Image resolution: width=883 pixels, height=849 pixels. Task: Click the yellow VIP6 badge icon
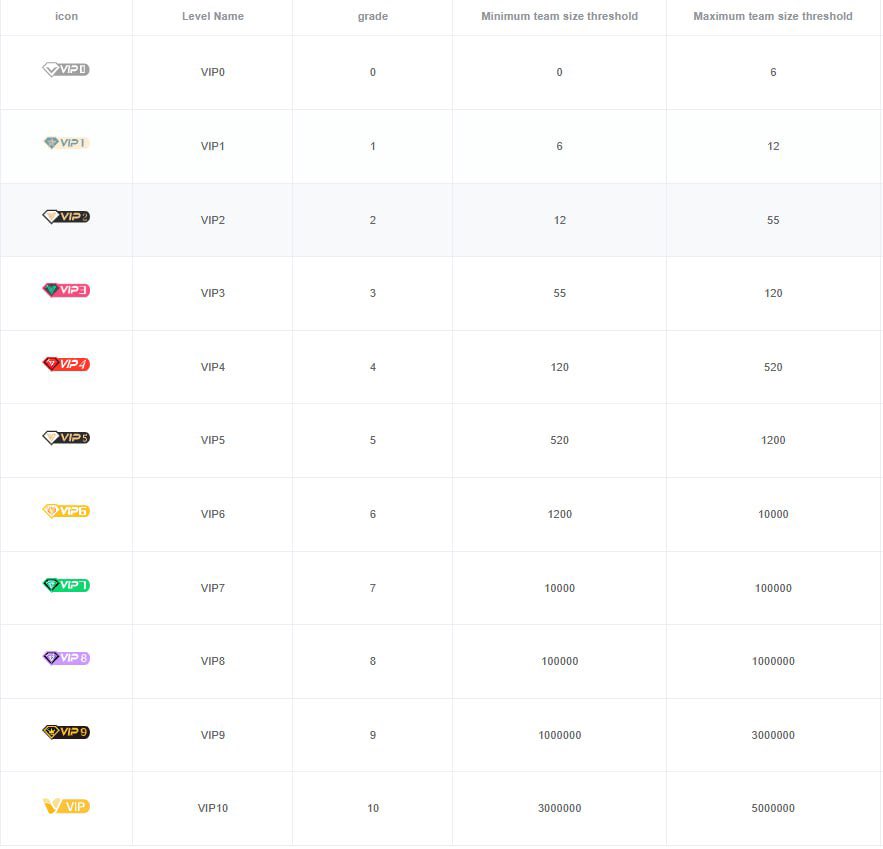point(66,510)
